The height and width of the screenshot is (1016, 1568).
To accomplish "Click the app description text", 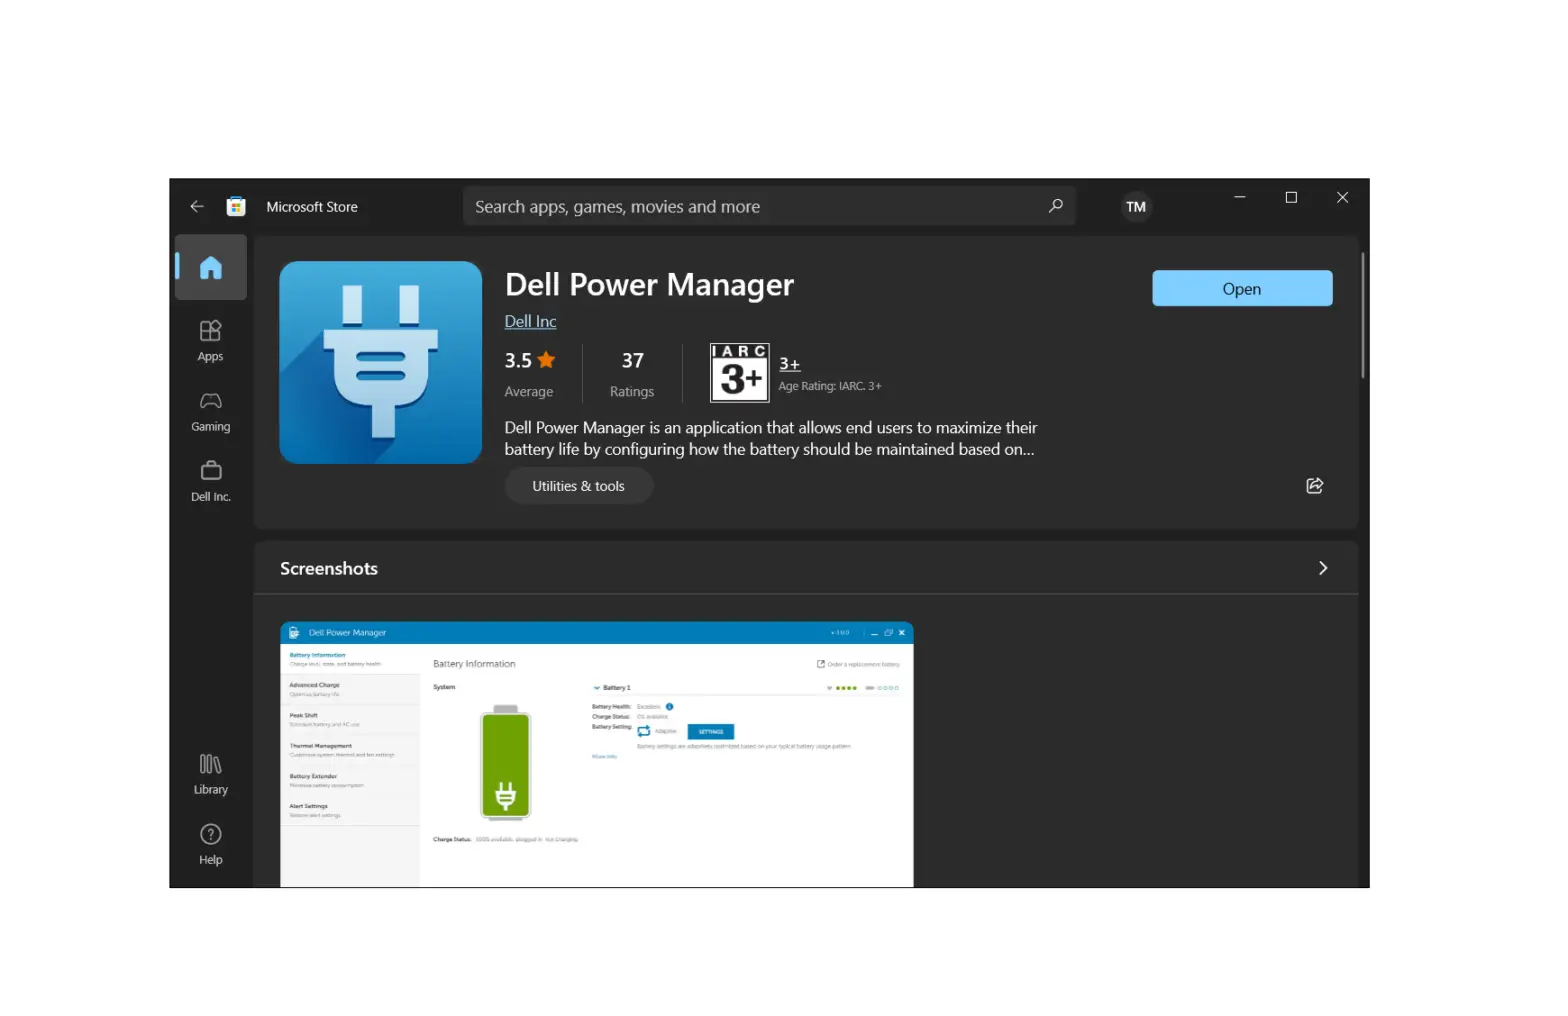I will (770, 439).
